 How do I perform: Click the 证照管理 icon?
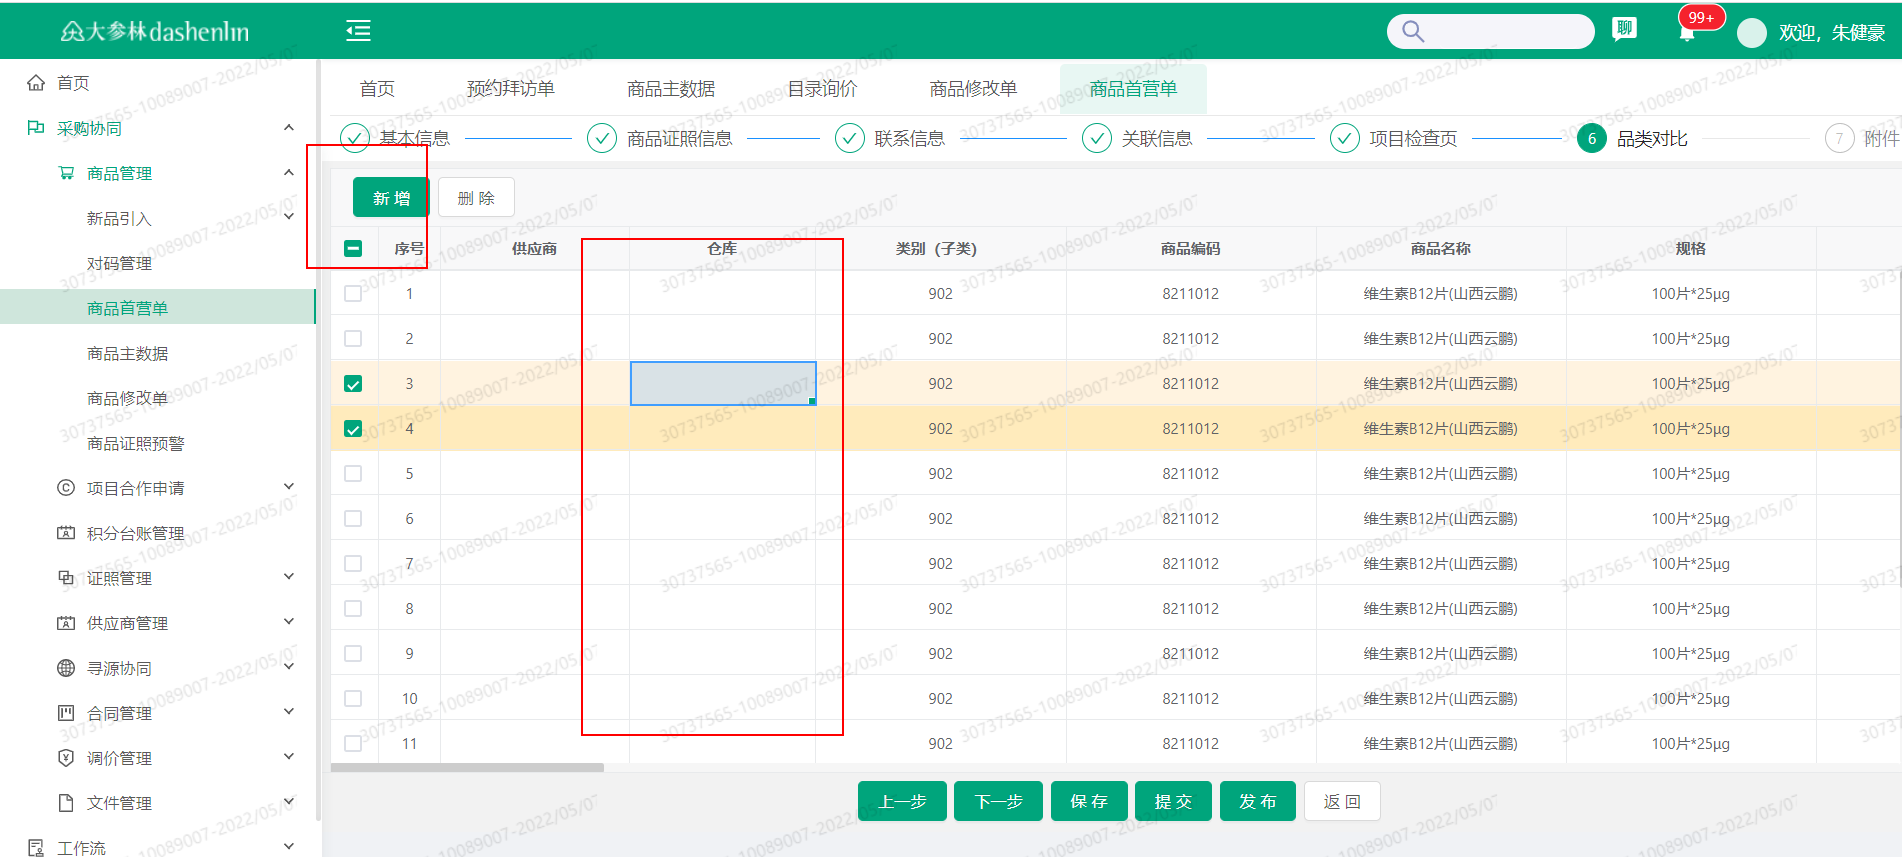[x=66, y=578]
